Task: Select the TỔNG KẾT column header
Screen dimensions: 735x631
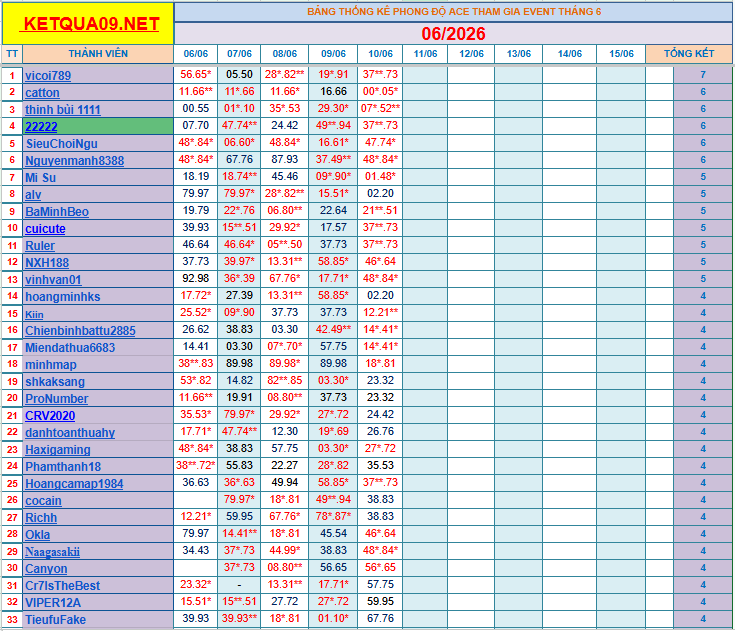Action: coord(689,53)
